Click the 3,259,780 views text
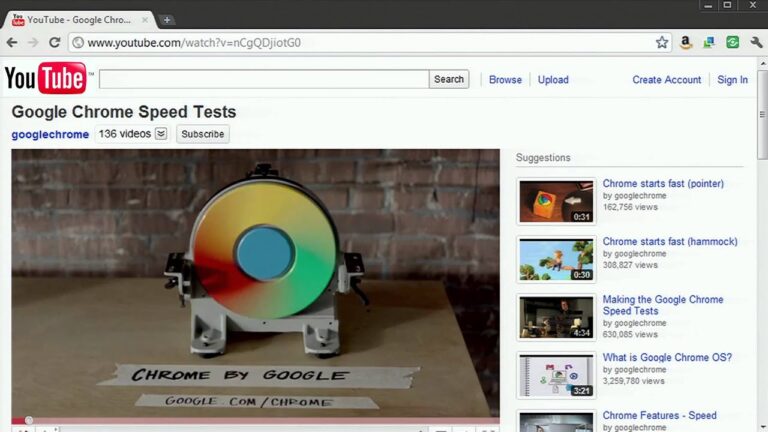Image resolution: width=768 pixels, height=432 pixels. pyautogui.click(x=633, y=381)
